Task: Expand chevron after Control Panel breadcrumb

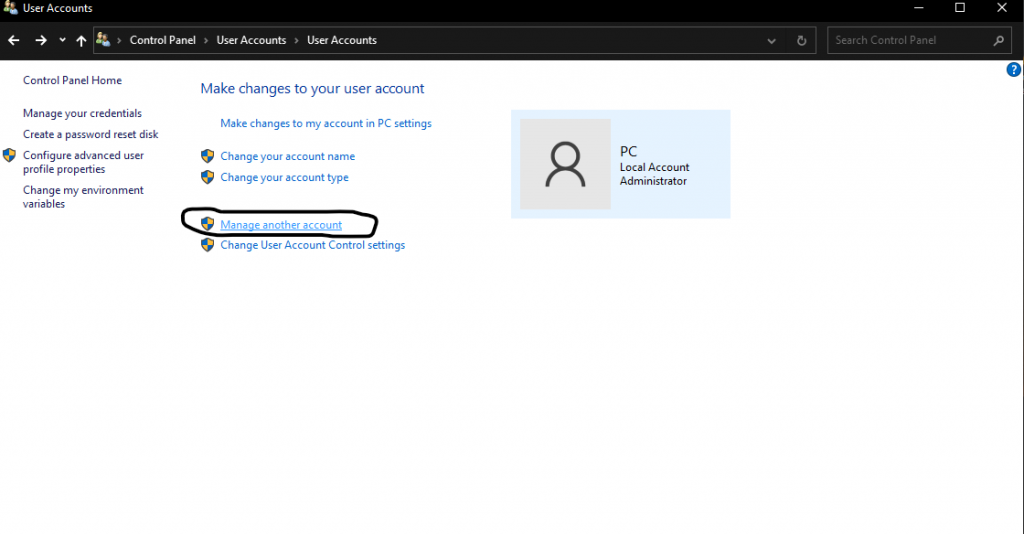Action: point(206,40)
